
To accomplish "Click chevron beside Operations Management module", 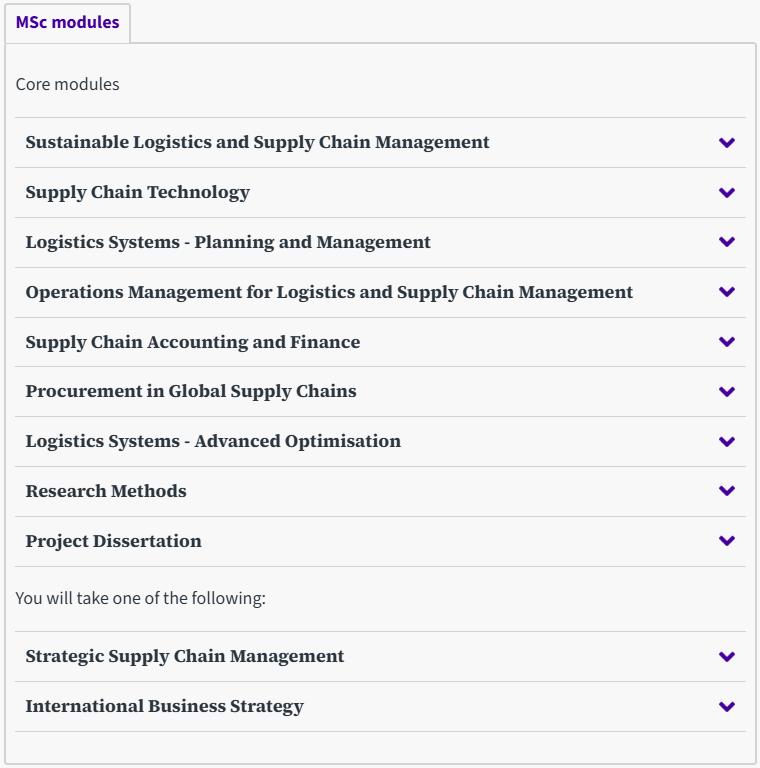I will (x=727, y=292).
